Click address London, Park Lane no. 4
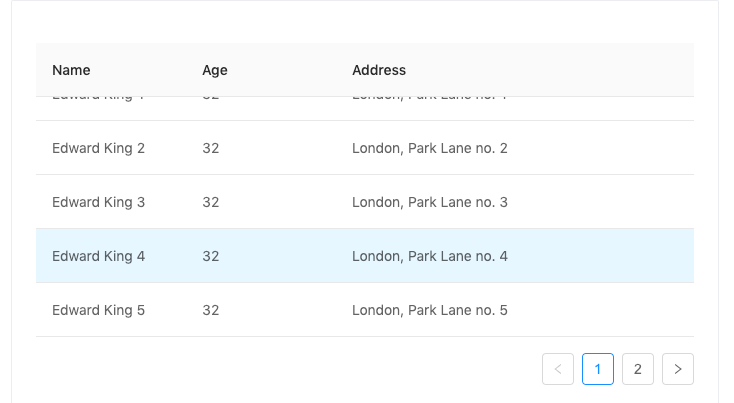The image size is (734, 403). pyautogui.click(x=430, y=256)
